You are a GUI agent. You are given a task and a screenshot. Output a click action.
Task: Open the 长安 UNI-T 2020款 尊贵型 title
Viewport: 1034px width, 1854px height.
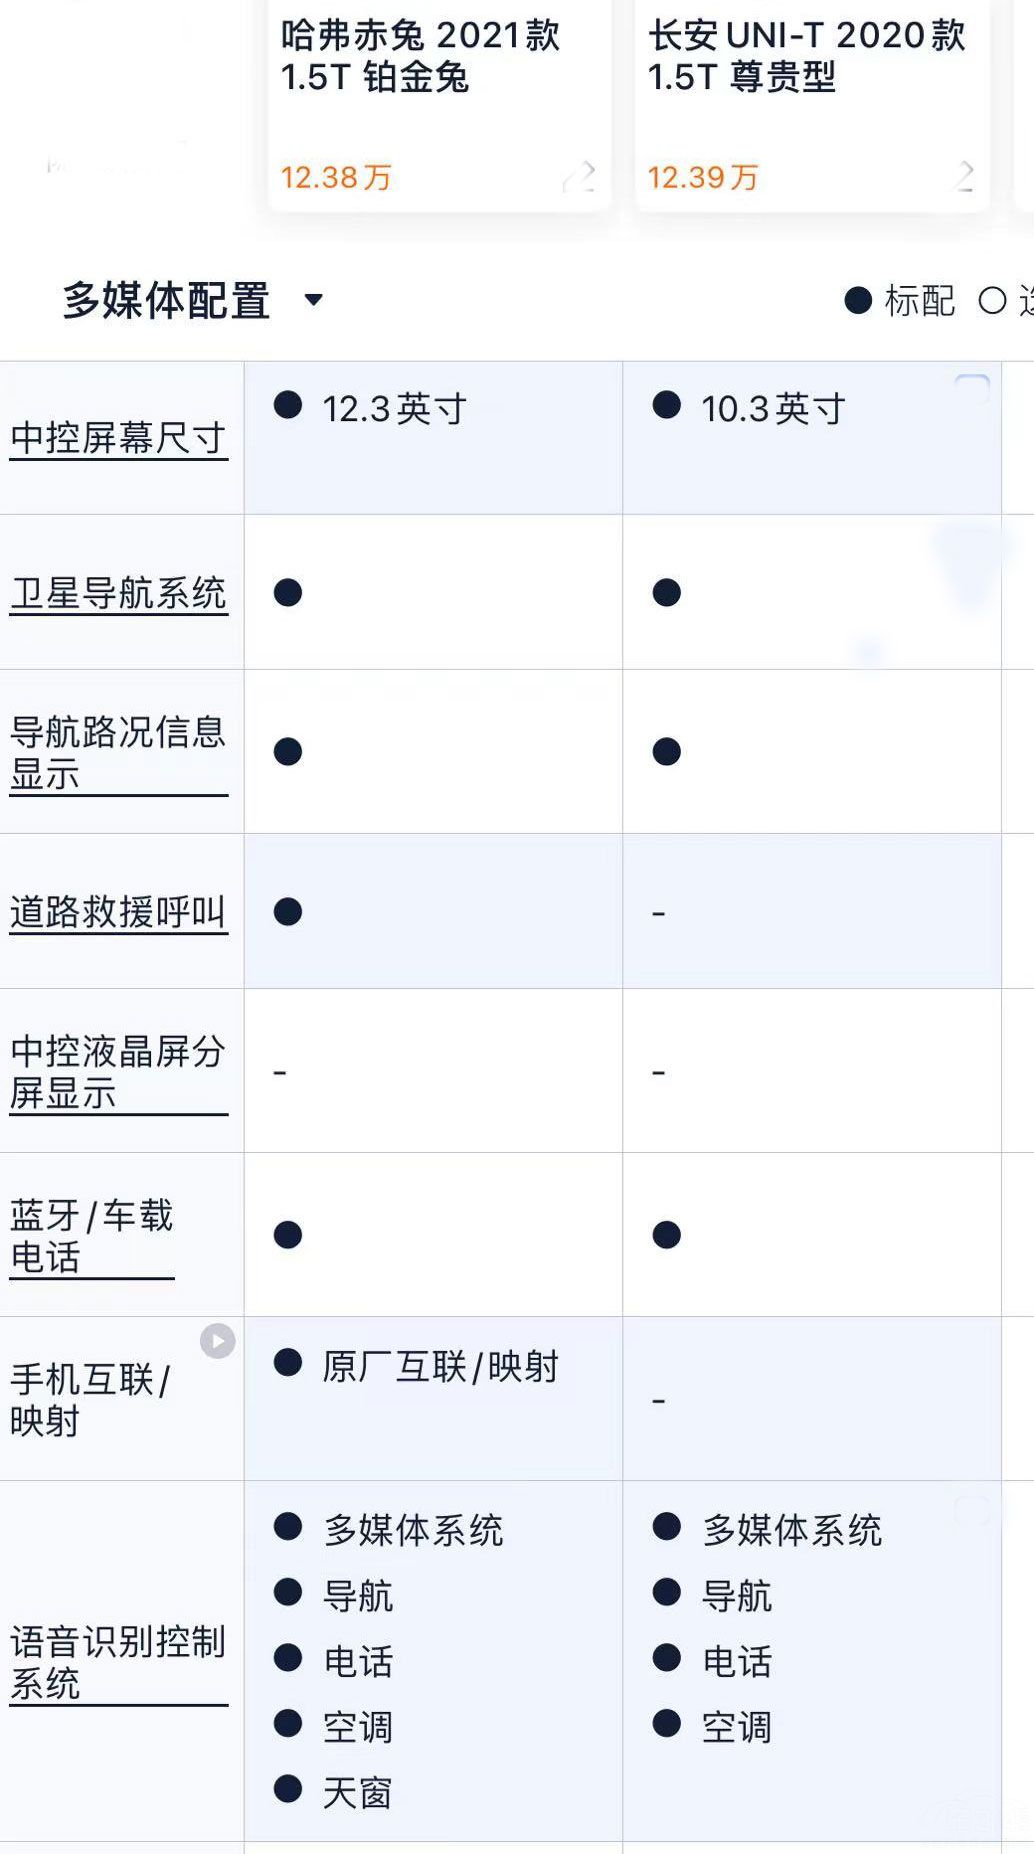pos(806,56)
